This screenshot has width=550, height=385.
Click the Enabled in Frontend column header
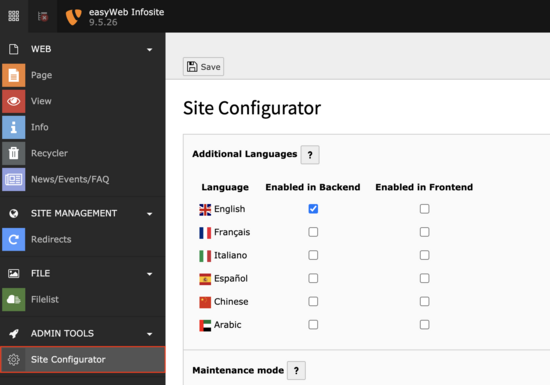click(x=424, y=187)
